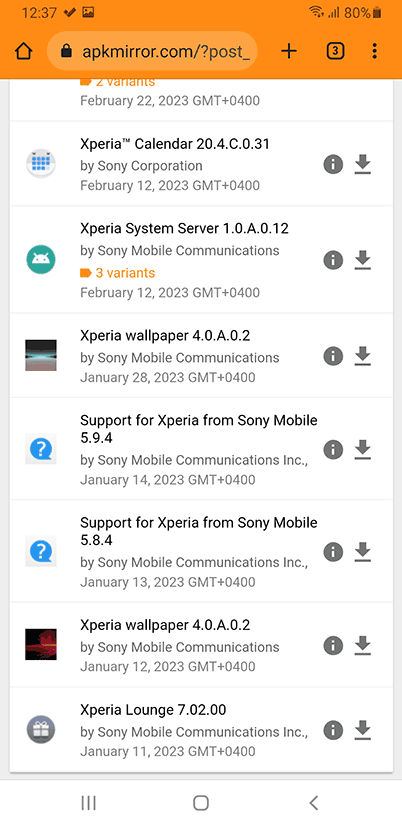Show info for Xperia Lounge 7.02.00
Screen dimensions: 402x826
click(333, 731)
